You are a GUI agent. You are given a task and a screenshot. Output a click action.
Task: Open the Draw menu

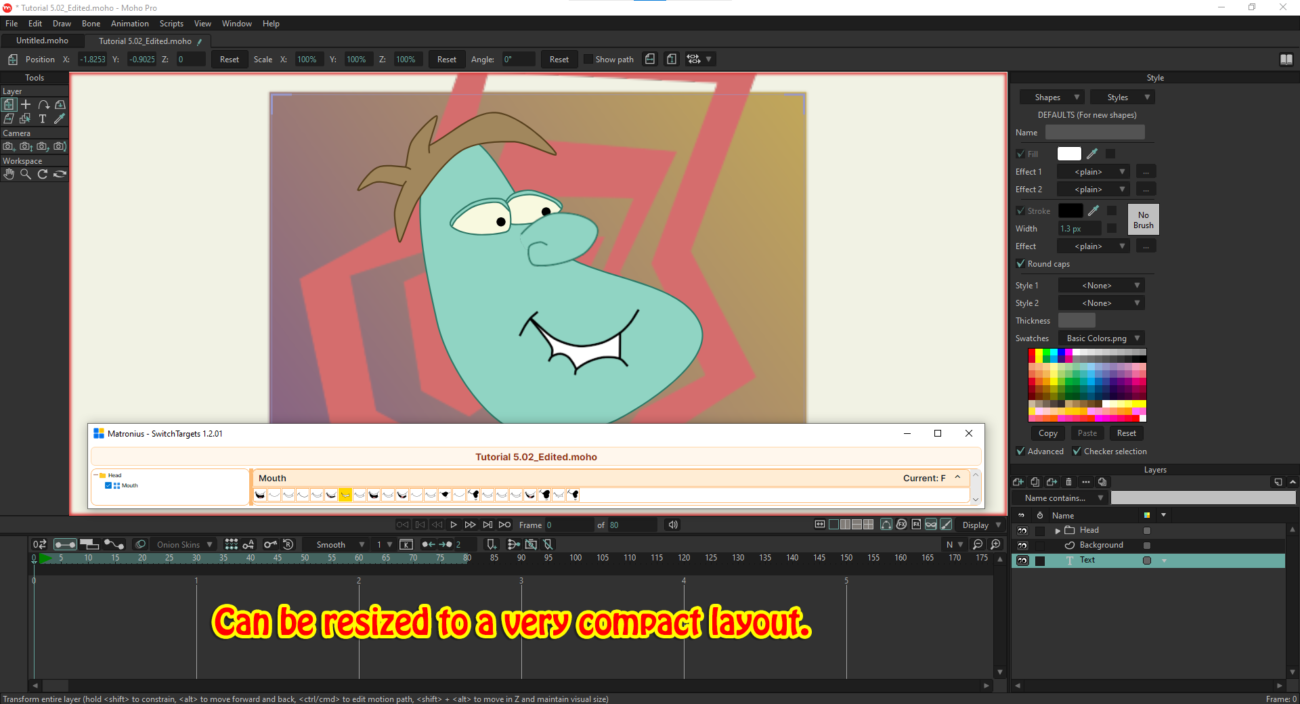62,23
